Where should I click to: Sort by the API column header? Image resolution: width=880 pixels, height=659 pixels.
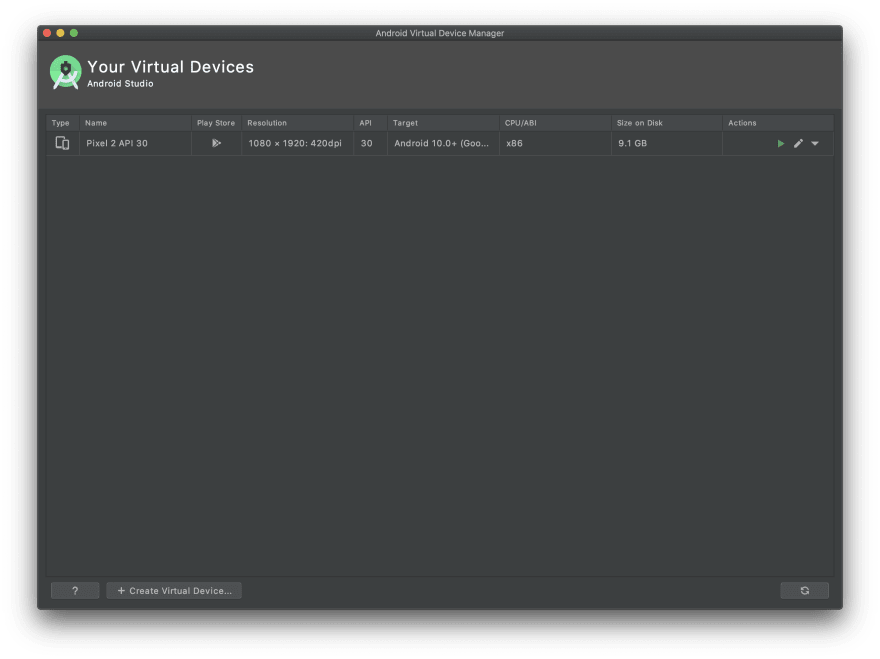(x=370, y=123)
